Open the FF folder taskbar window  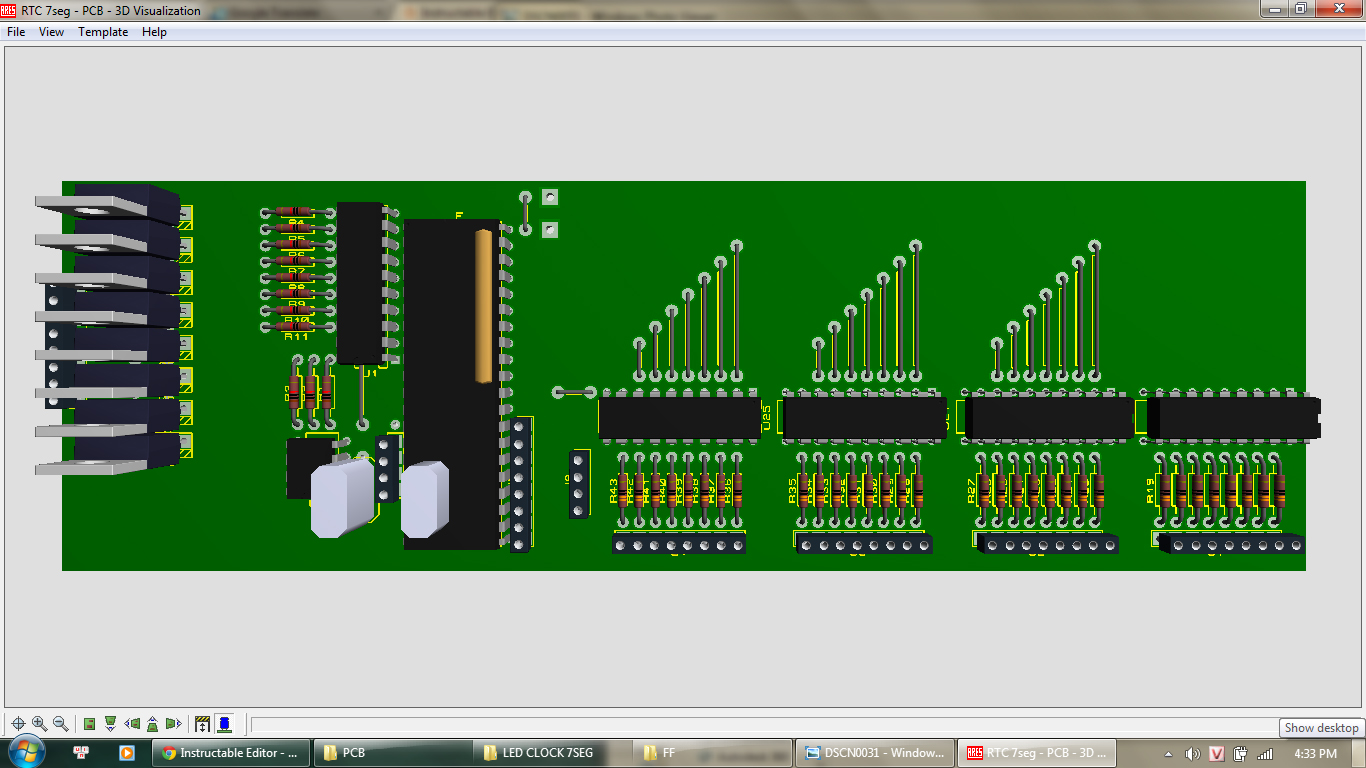pyautogui.click(x=712, y=752)
